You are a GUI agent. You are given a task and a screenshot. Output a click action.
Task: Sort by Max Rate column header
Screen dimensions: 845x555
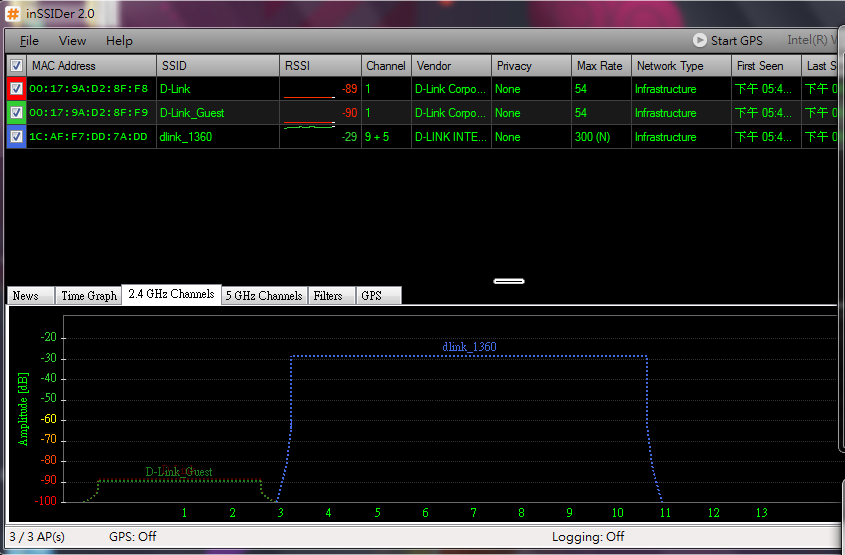tap(601, 66)
